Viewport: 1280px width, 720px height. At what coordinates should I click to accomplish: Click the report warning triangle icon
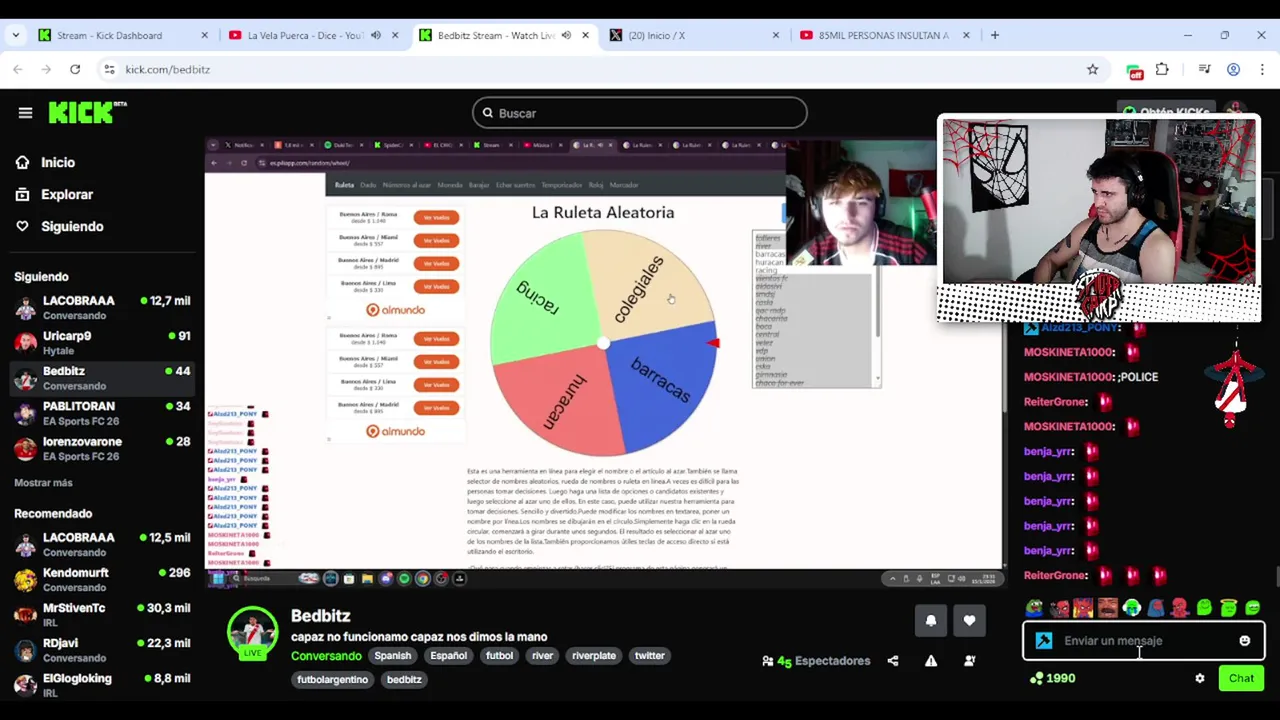tap(931, 661)
